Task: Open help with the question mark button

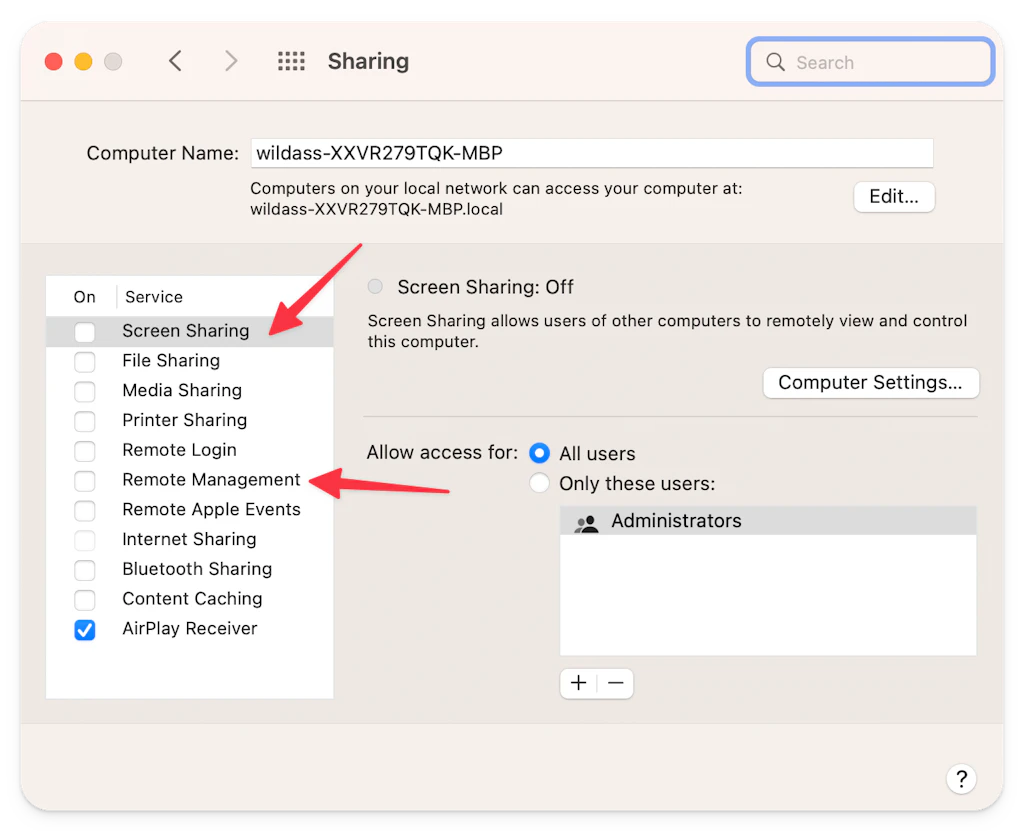Action: click(961, 779)
